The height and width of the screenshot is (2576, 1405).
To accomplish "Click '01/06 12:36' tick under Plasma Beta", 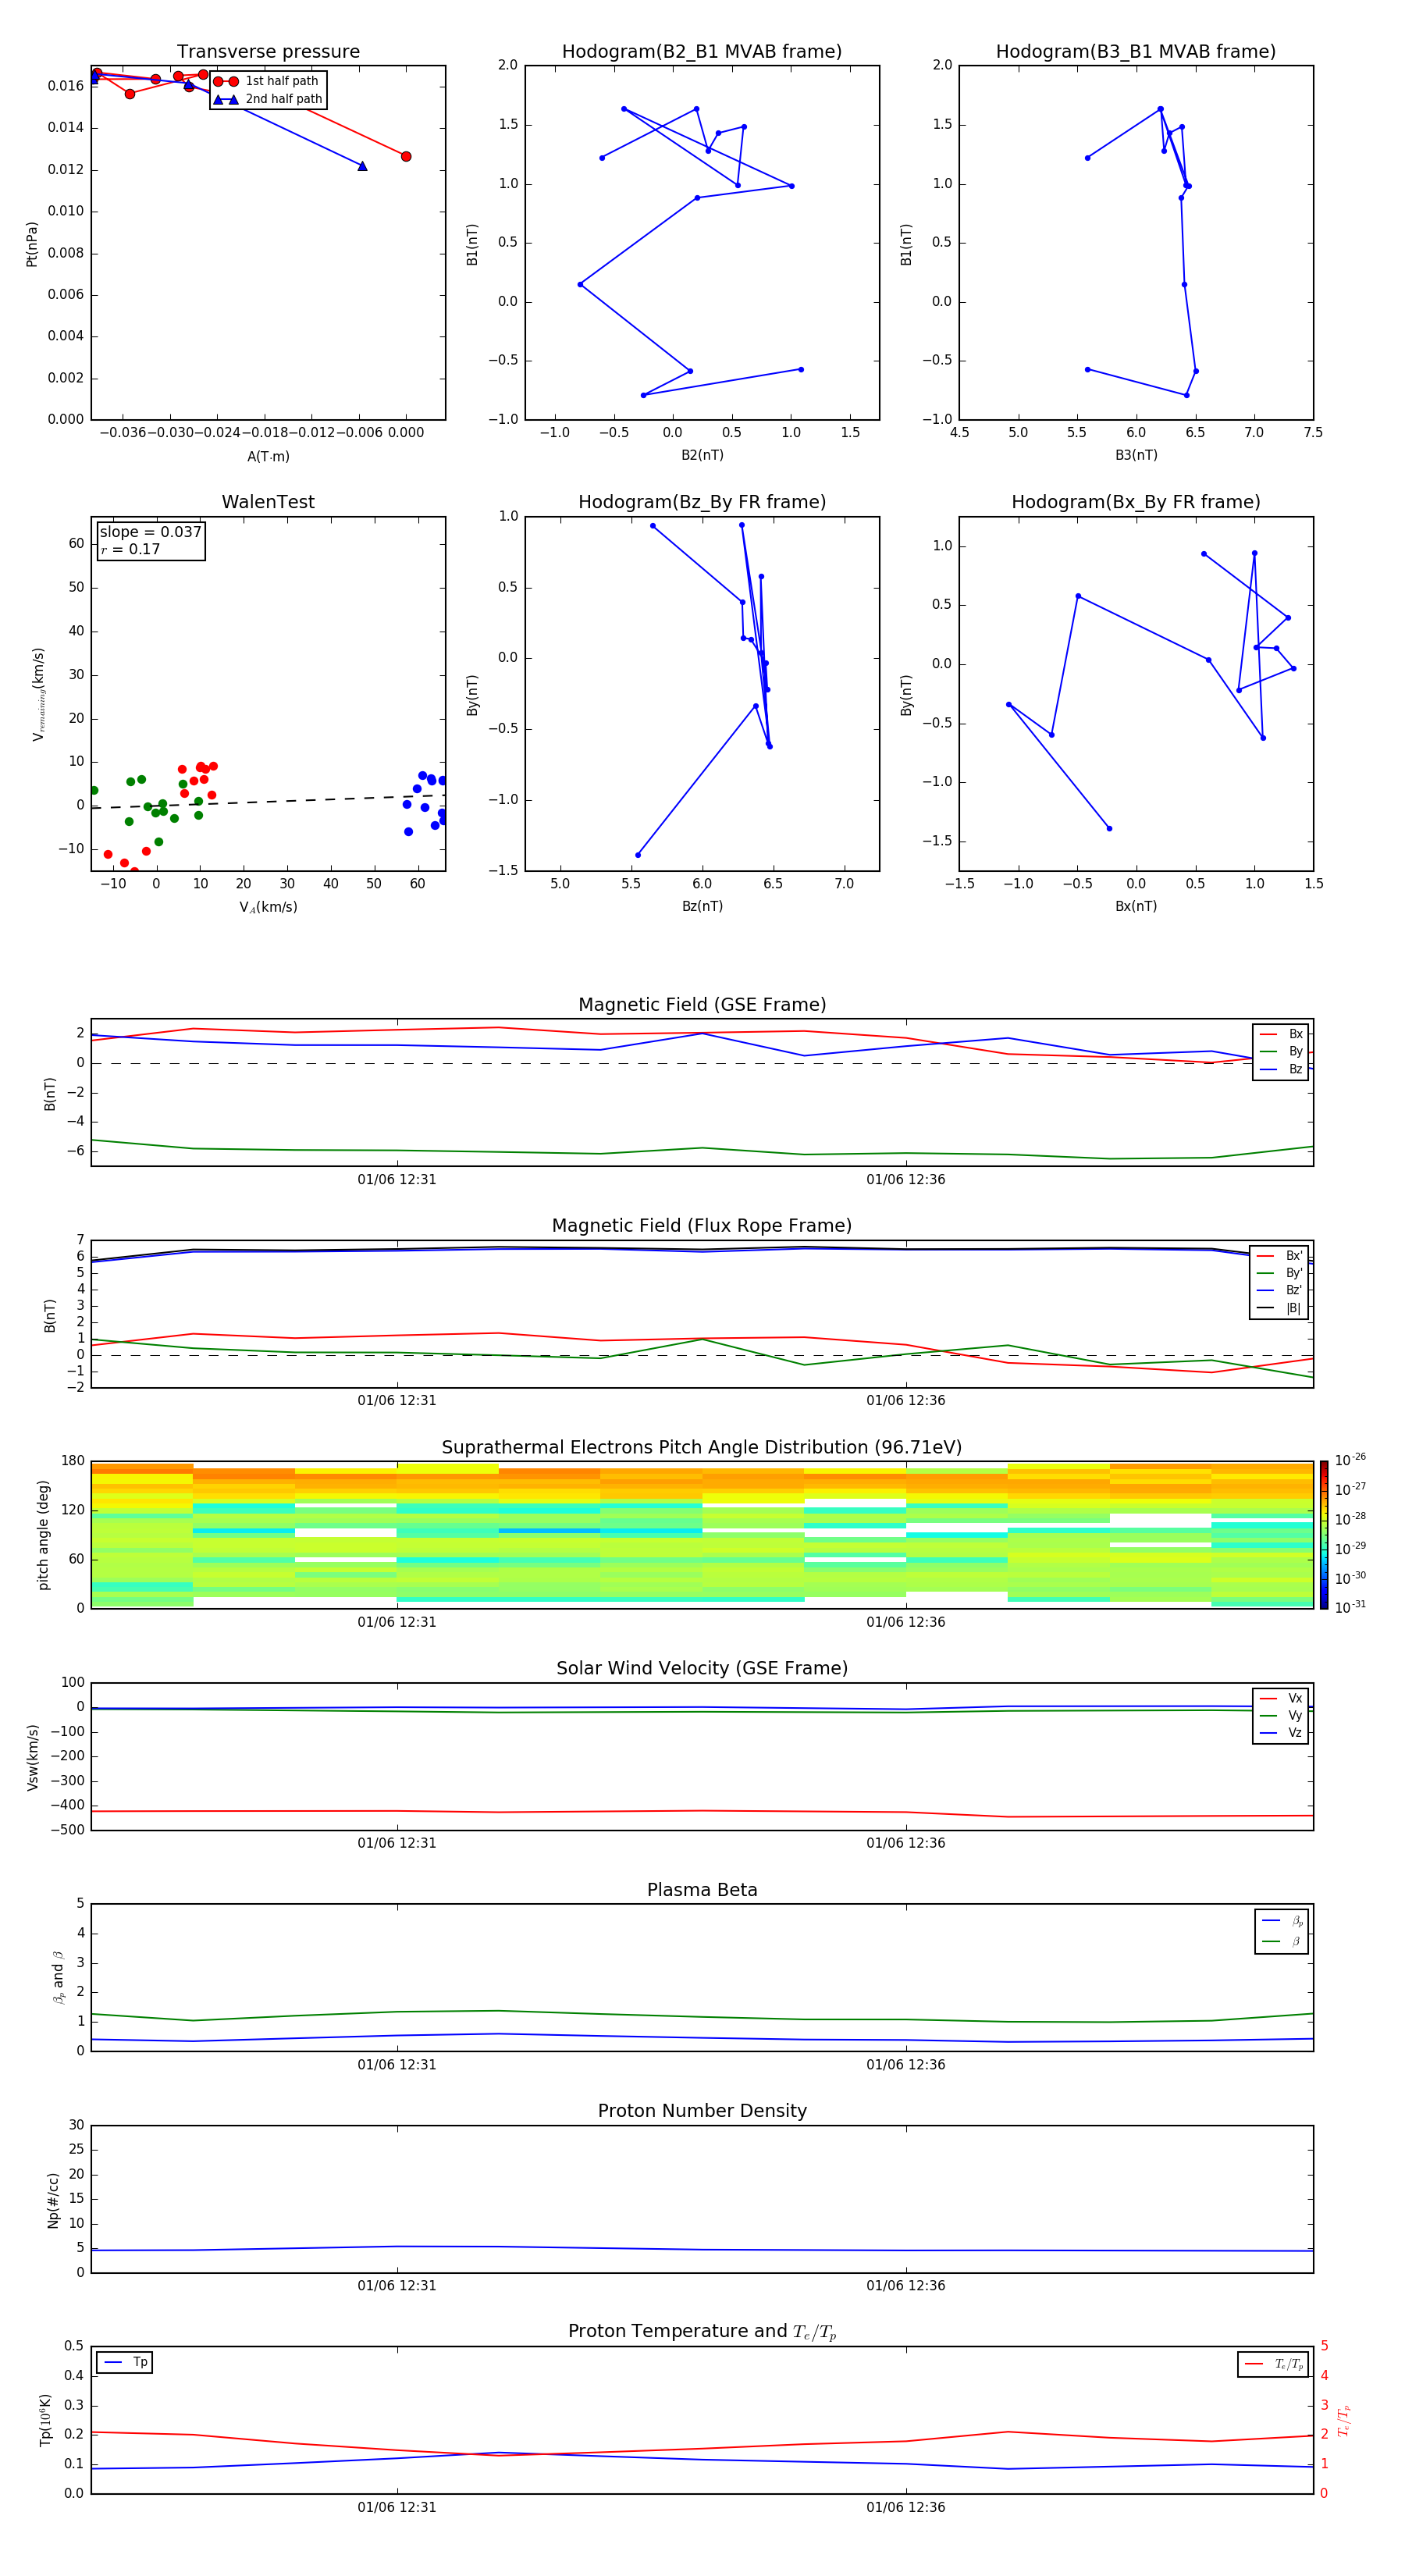I will [x=906, y=2065].
